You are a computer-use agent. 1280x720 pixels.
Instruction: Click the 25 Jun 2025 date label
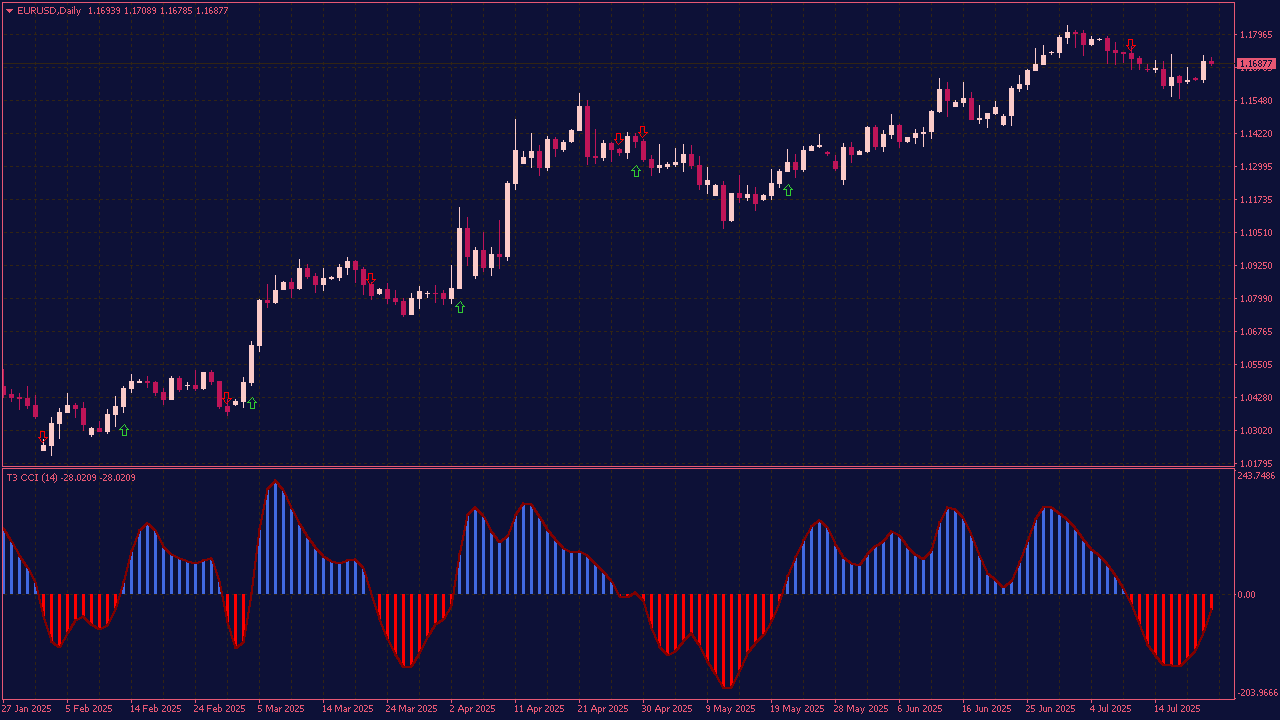(x=1051, y=709)
